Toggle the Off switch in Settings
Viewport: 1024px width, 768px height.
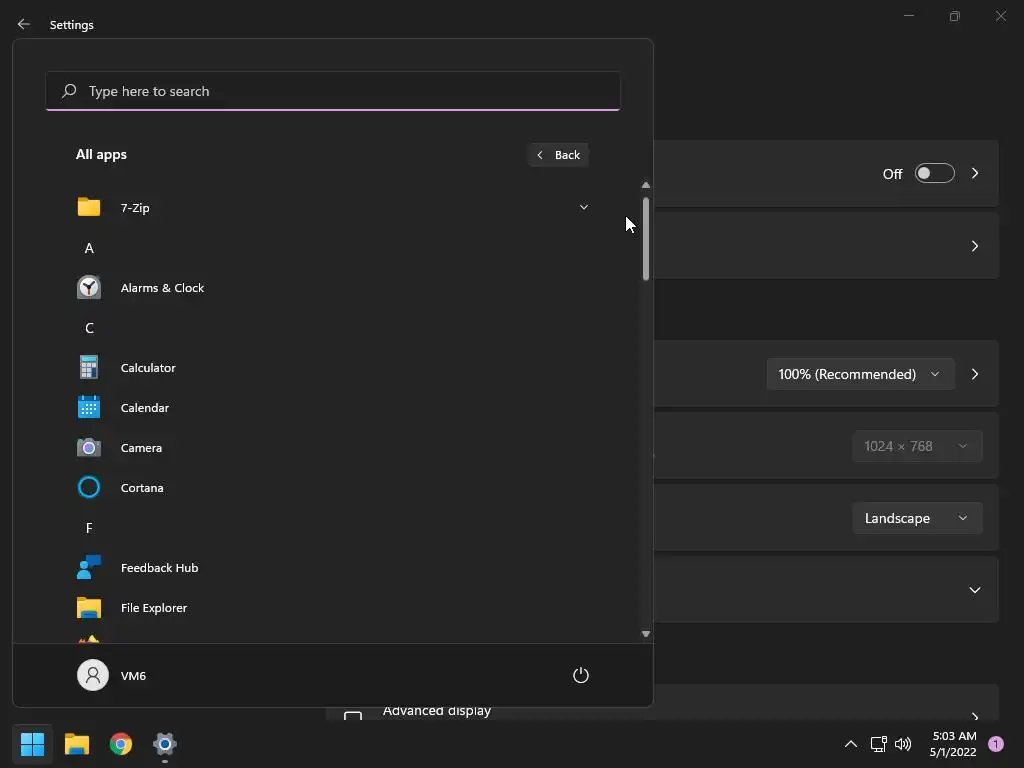click(934, 173)
